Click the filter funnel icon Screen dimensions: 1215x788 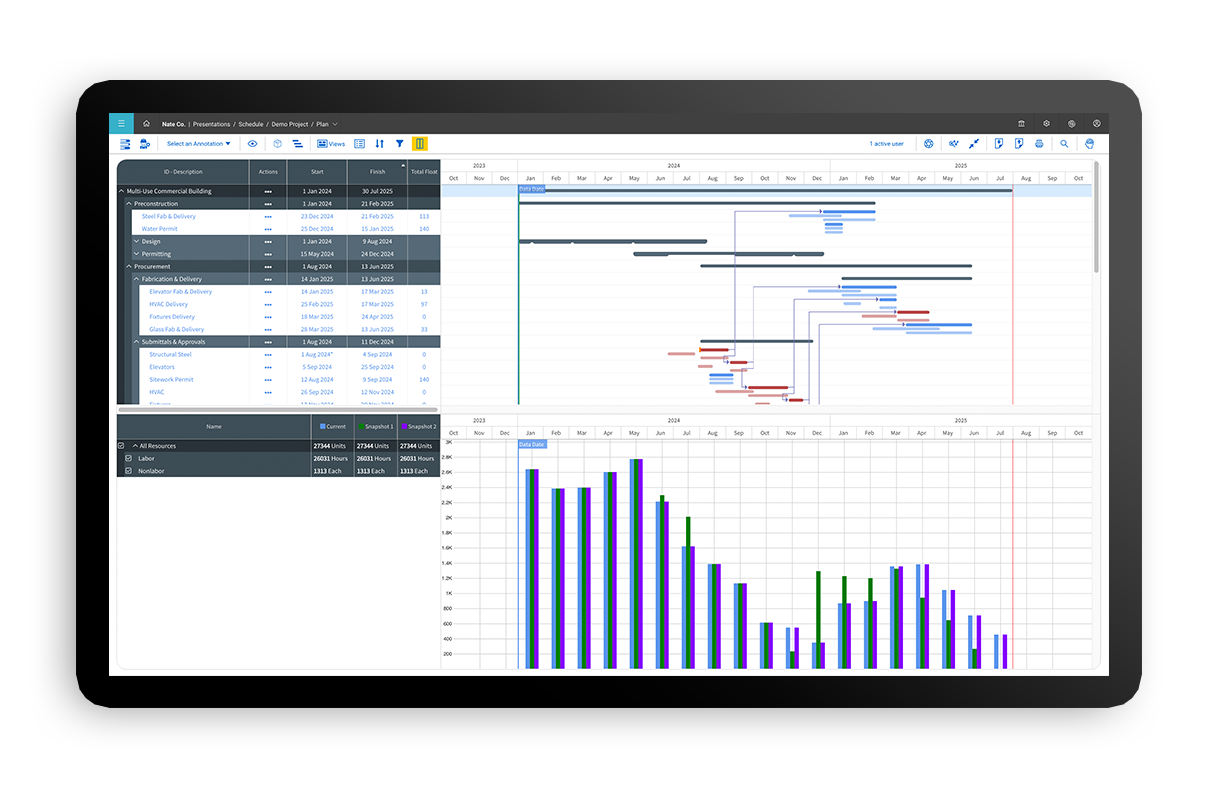pyautogui.click(x=400, y=144)
